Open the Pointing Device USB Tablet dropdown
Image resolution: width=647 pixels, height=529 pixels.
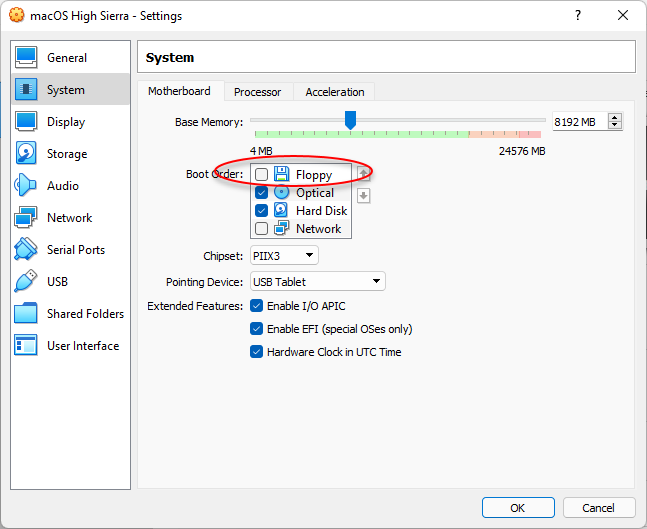point(317,281)
